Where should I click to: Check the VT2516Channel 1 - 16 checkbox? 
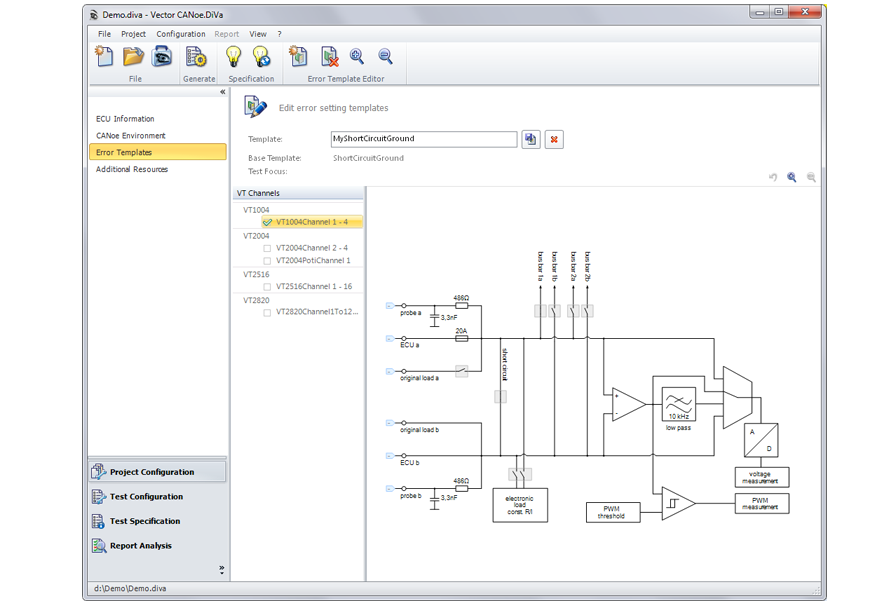point(267,287)
